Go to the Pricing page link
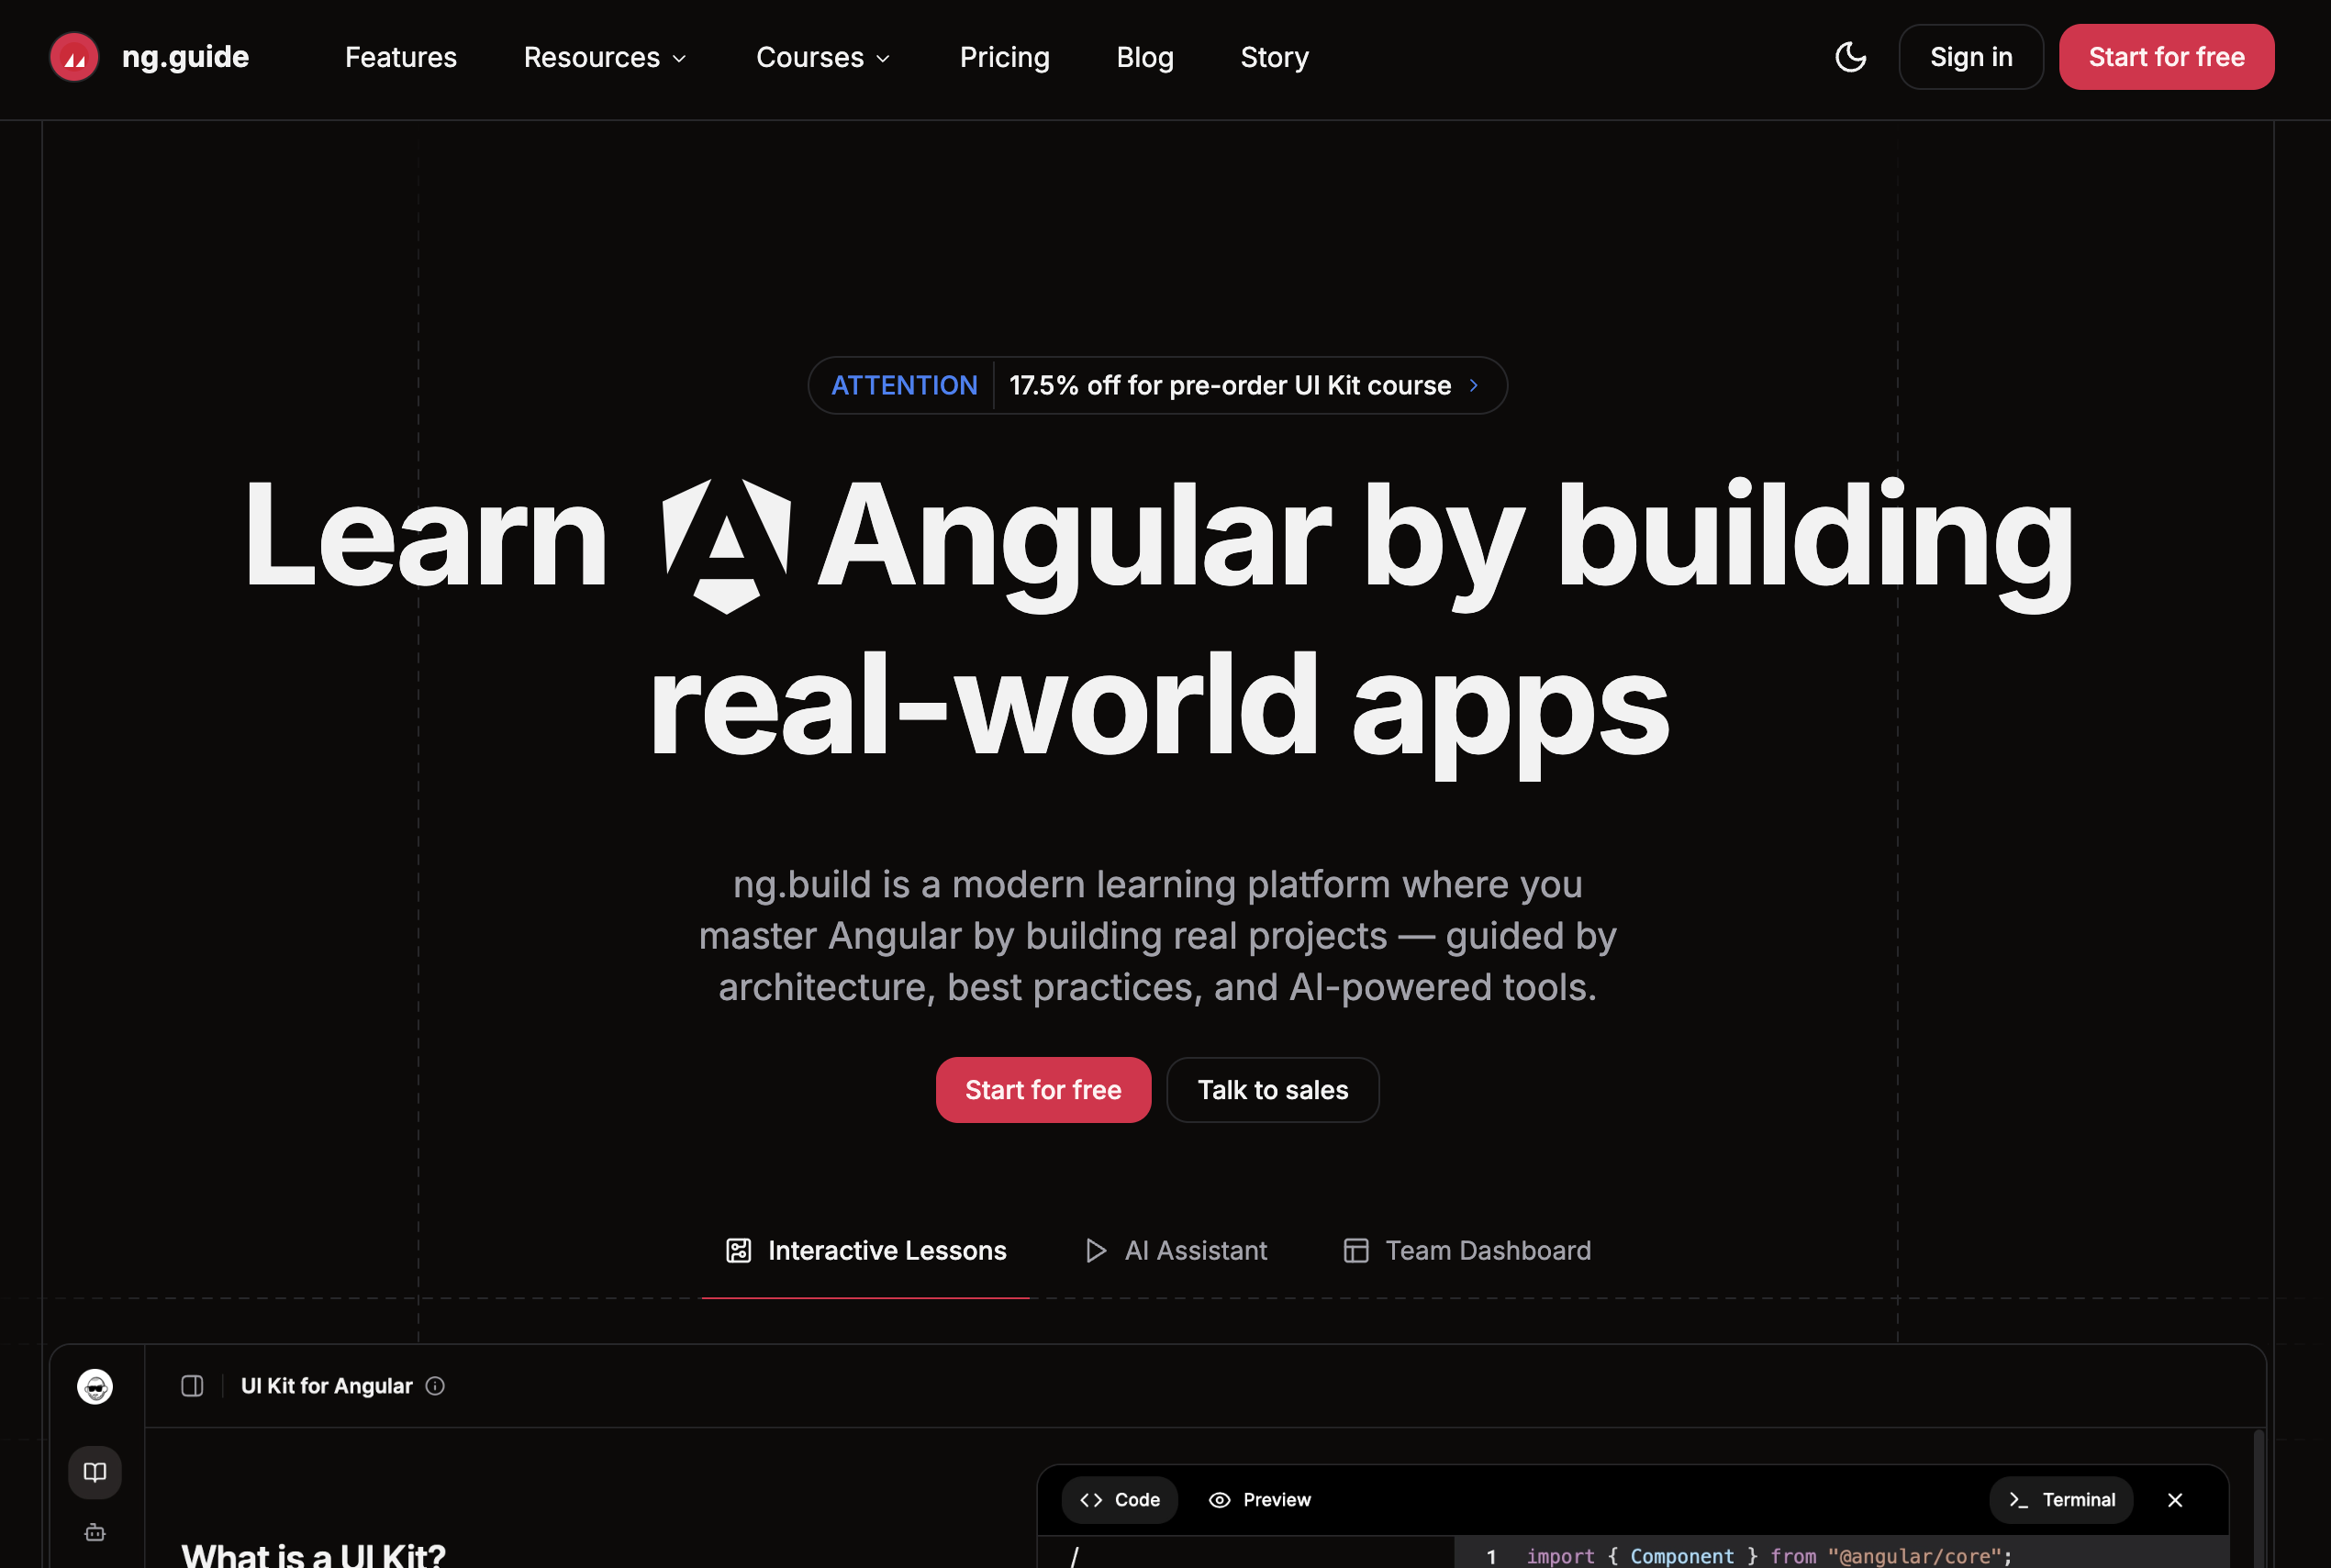Image resolution: width=2331 pixels, height=1568 pixels. click(x=1004, y=57)
